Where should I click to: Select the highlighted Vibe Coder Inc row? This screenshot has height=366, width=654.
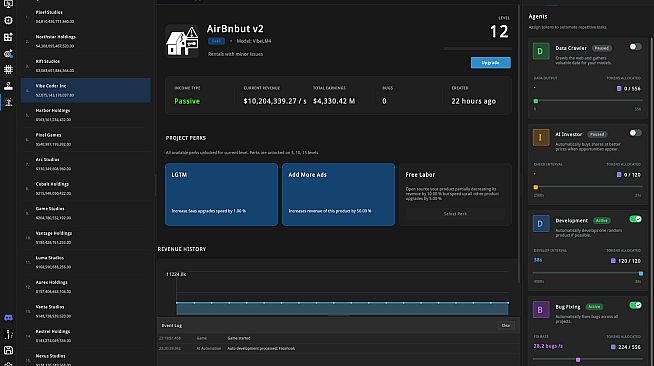(86, 90)
